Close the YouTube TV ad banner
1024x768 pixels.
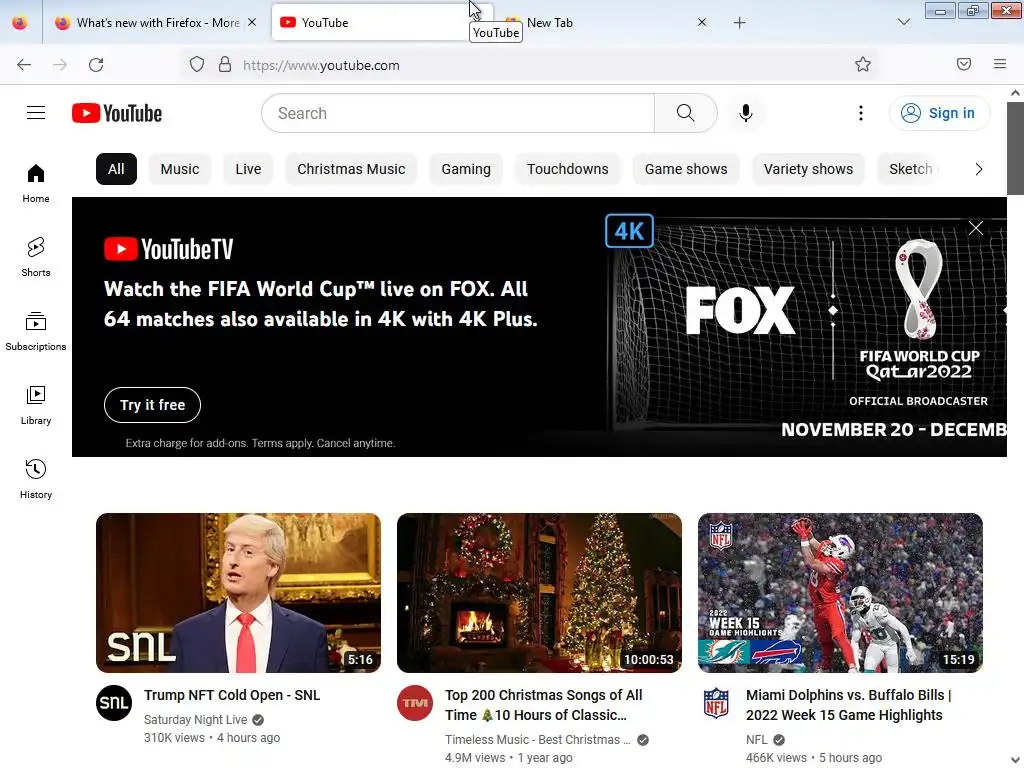[x=976, y=228]
